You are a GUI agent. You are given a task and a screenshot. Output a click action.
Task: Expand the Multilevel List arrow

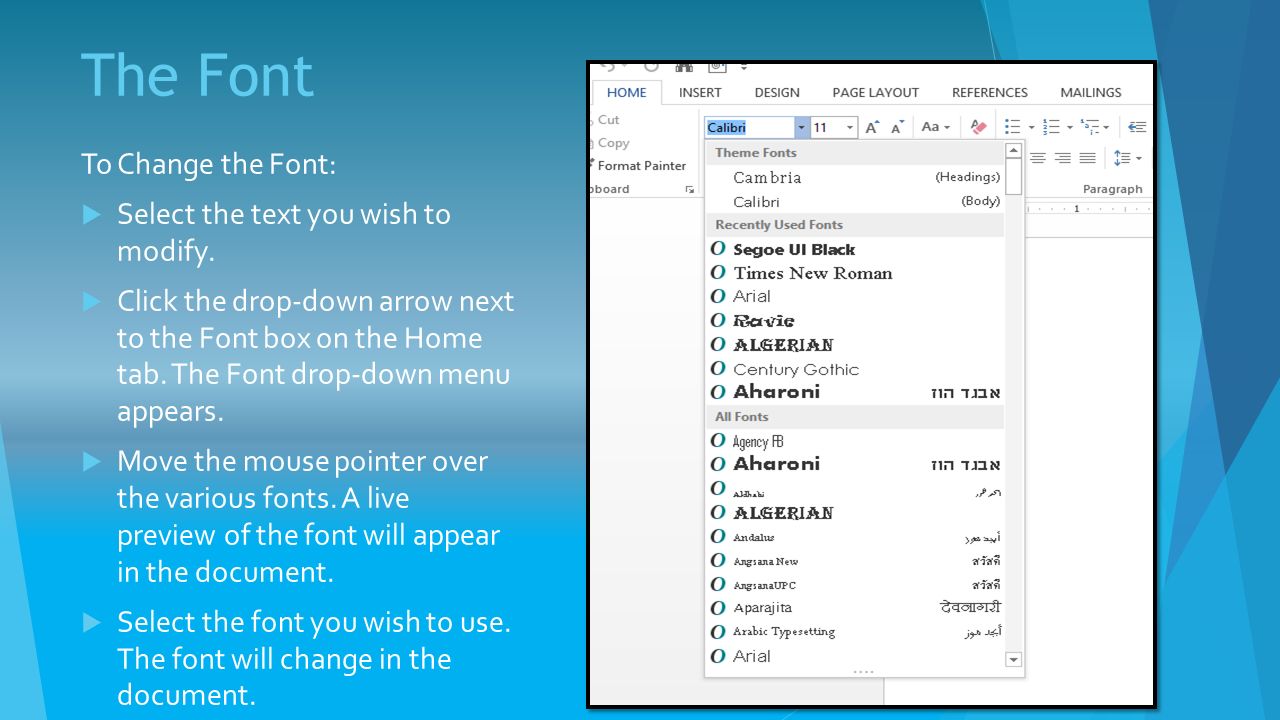click(x=1106, y=128)
